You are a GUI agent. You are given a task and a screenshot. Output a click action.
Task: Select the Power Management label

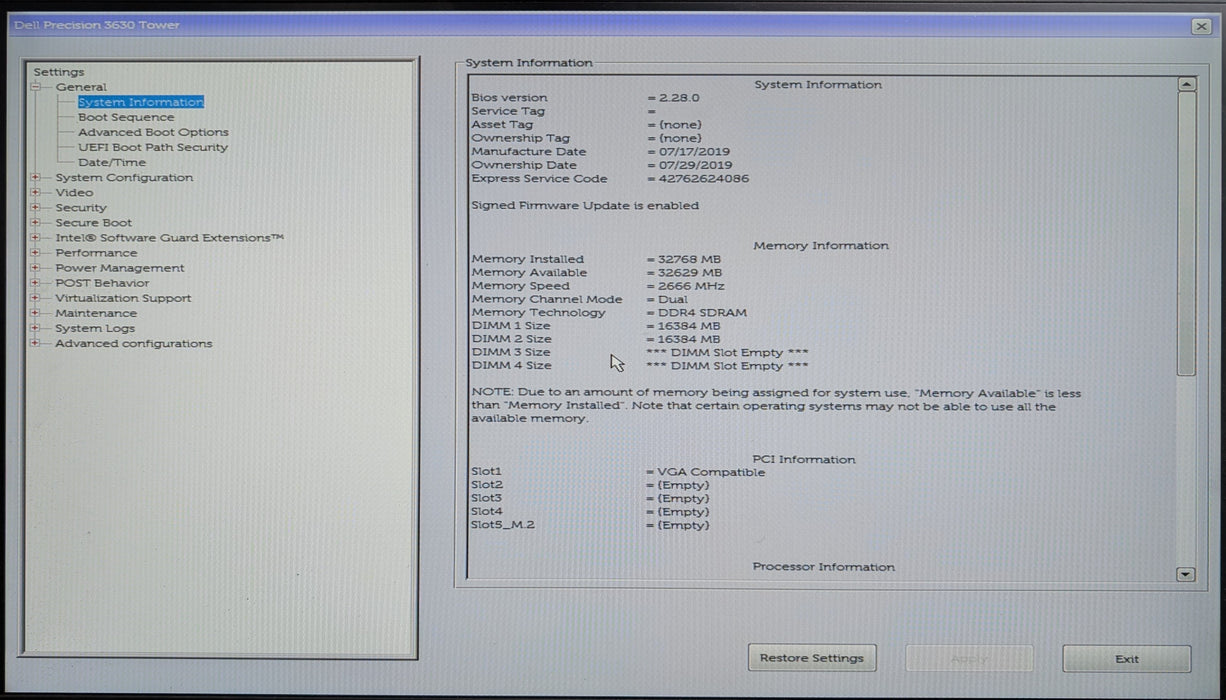click(x=120, y=268)
